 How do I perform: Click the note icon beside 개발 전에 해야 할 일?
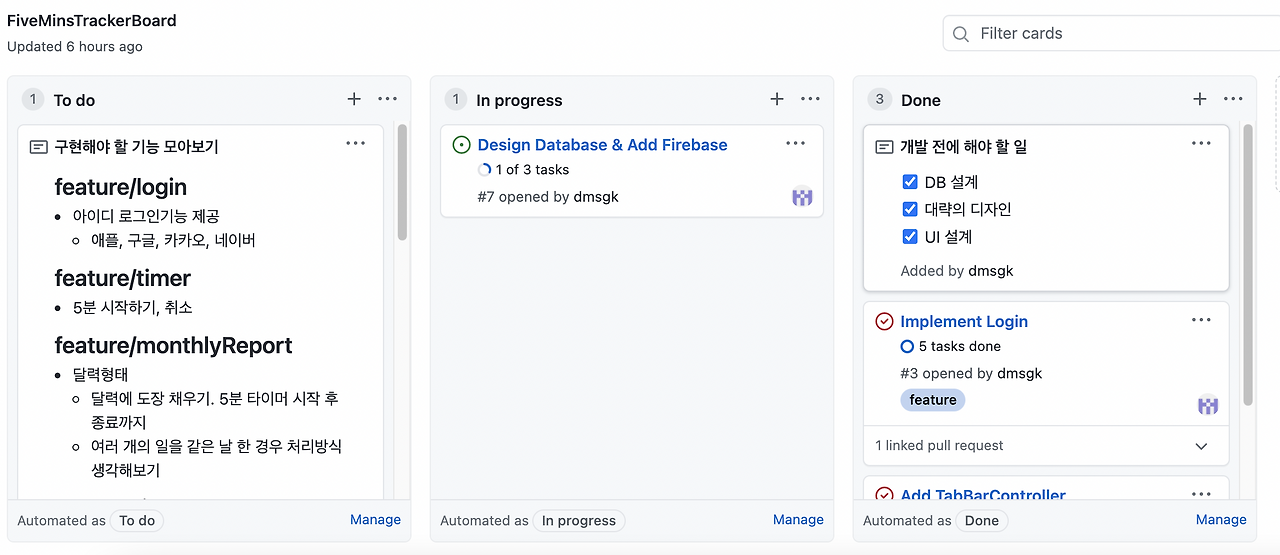coord(884,147)
